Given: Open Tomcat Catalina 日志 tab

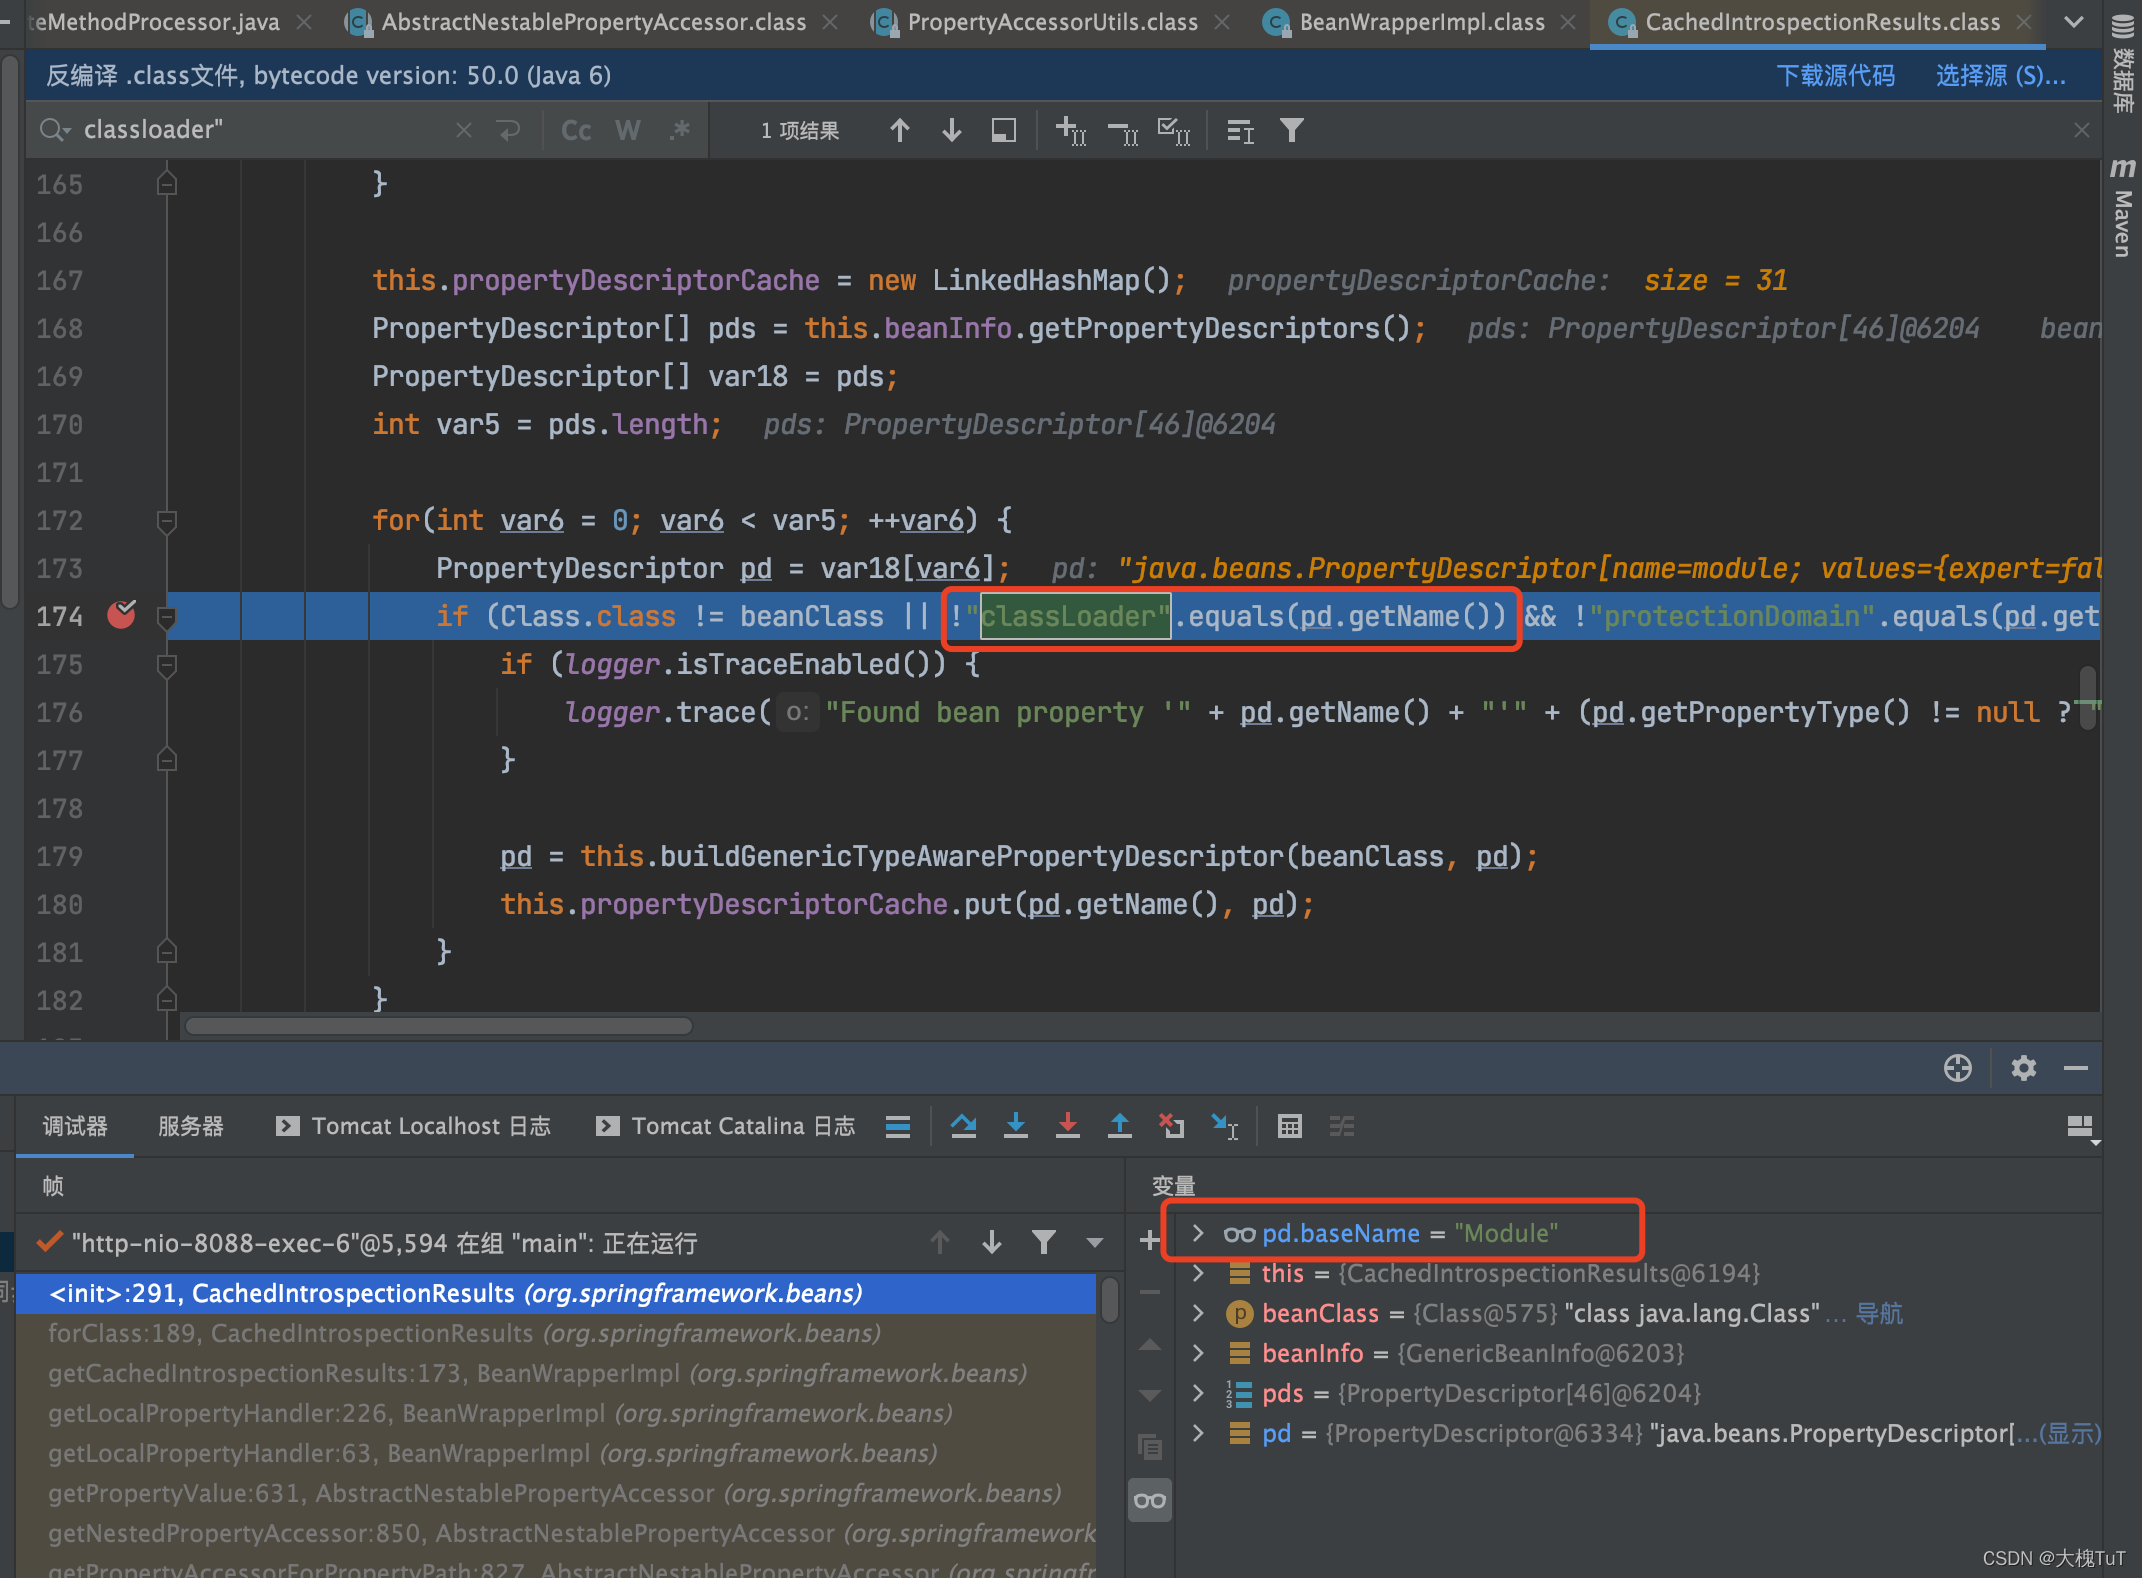Looking at the screenshot, I should [726, 1126].
